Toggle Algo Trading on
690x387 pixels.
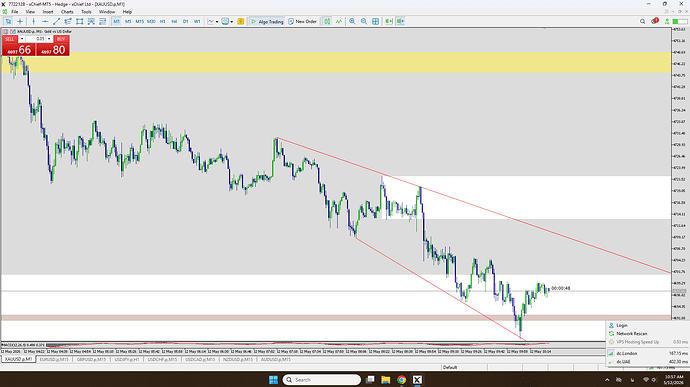[267, 21]
